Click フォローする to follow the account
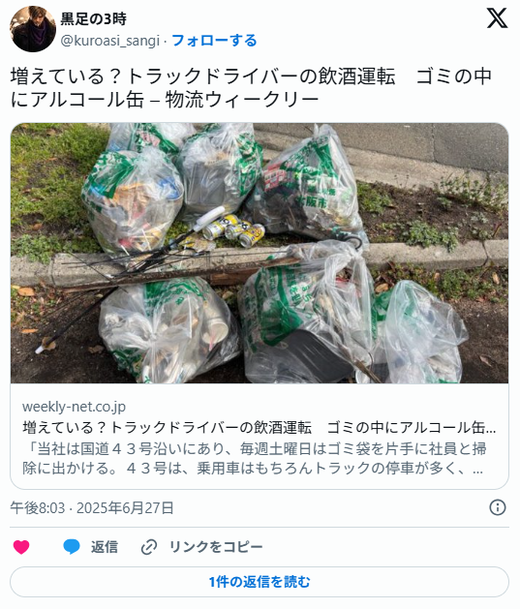 [x=214, y=40]
